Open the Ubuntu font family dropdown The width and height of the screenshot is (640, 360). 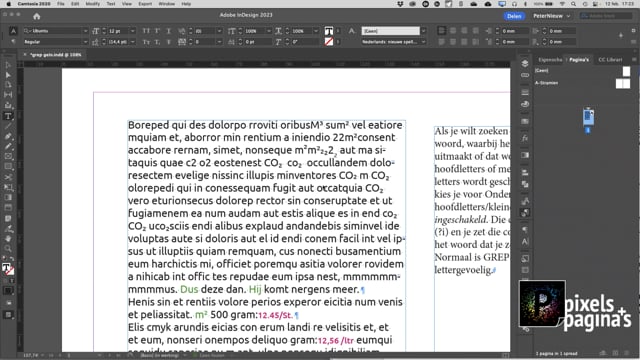[x=85, y=31]
